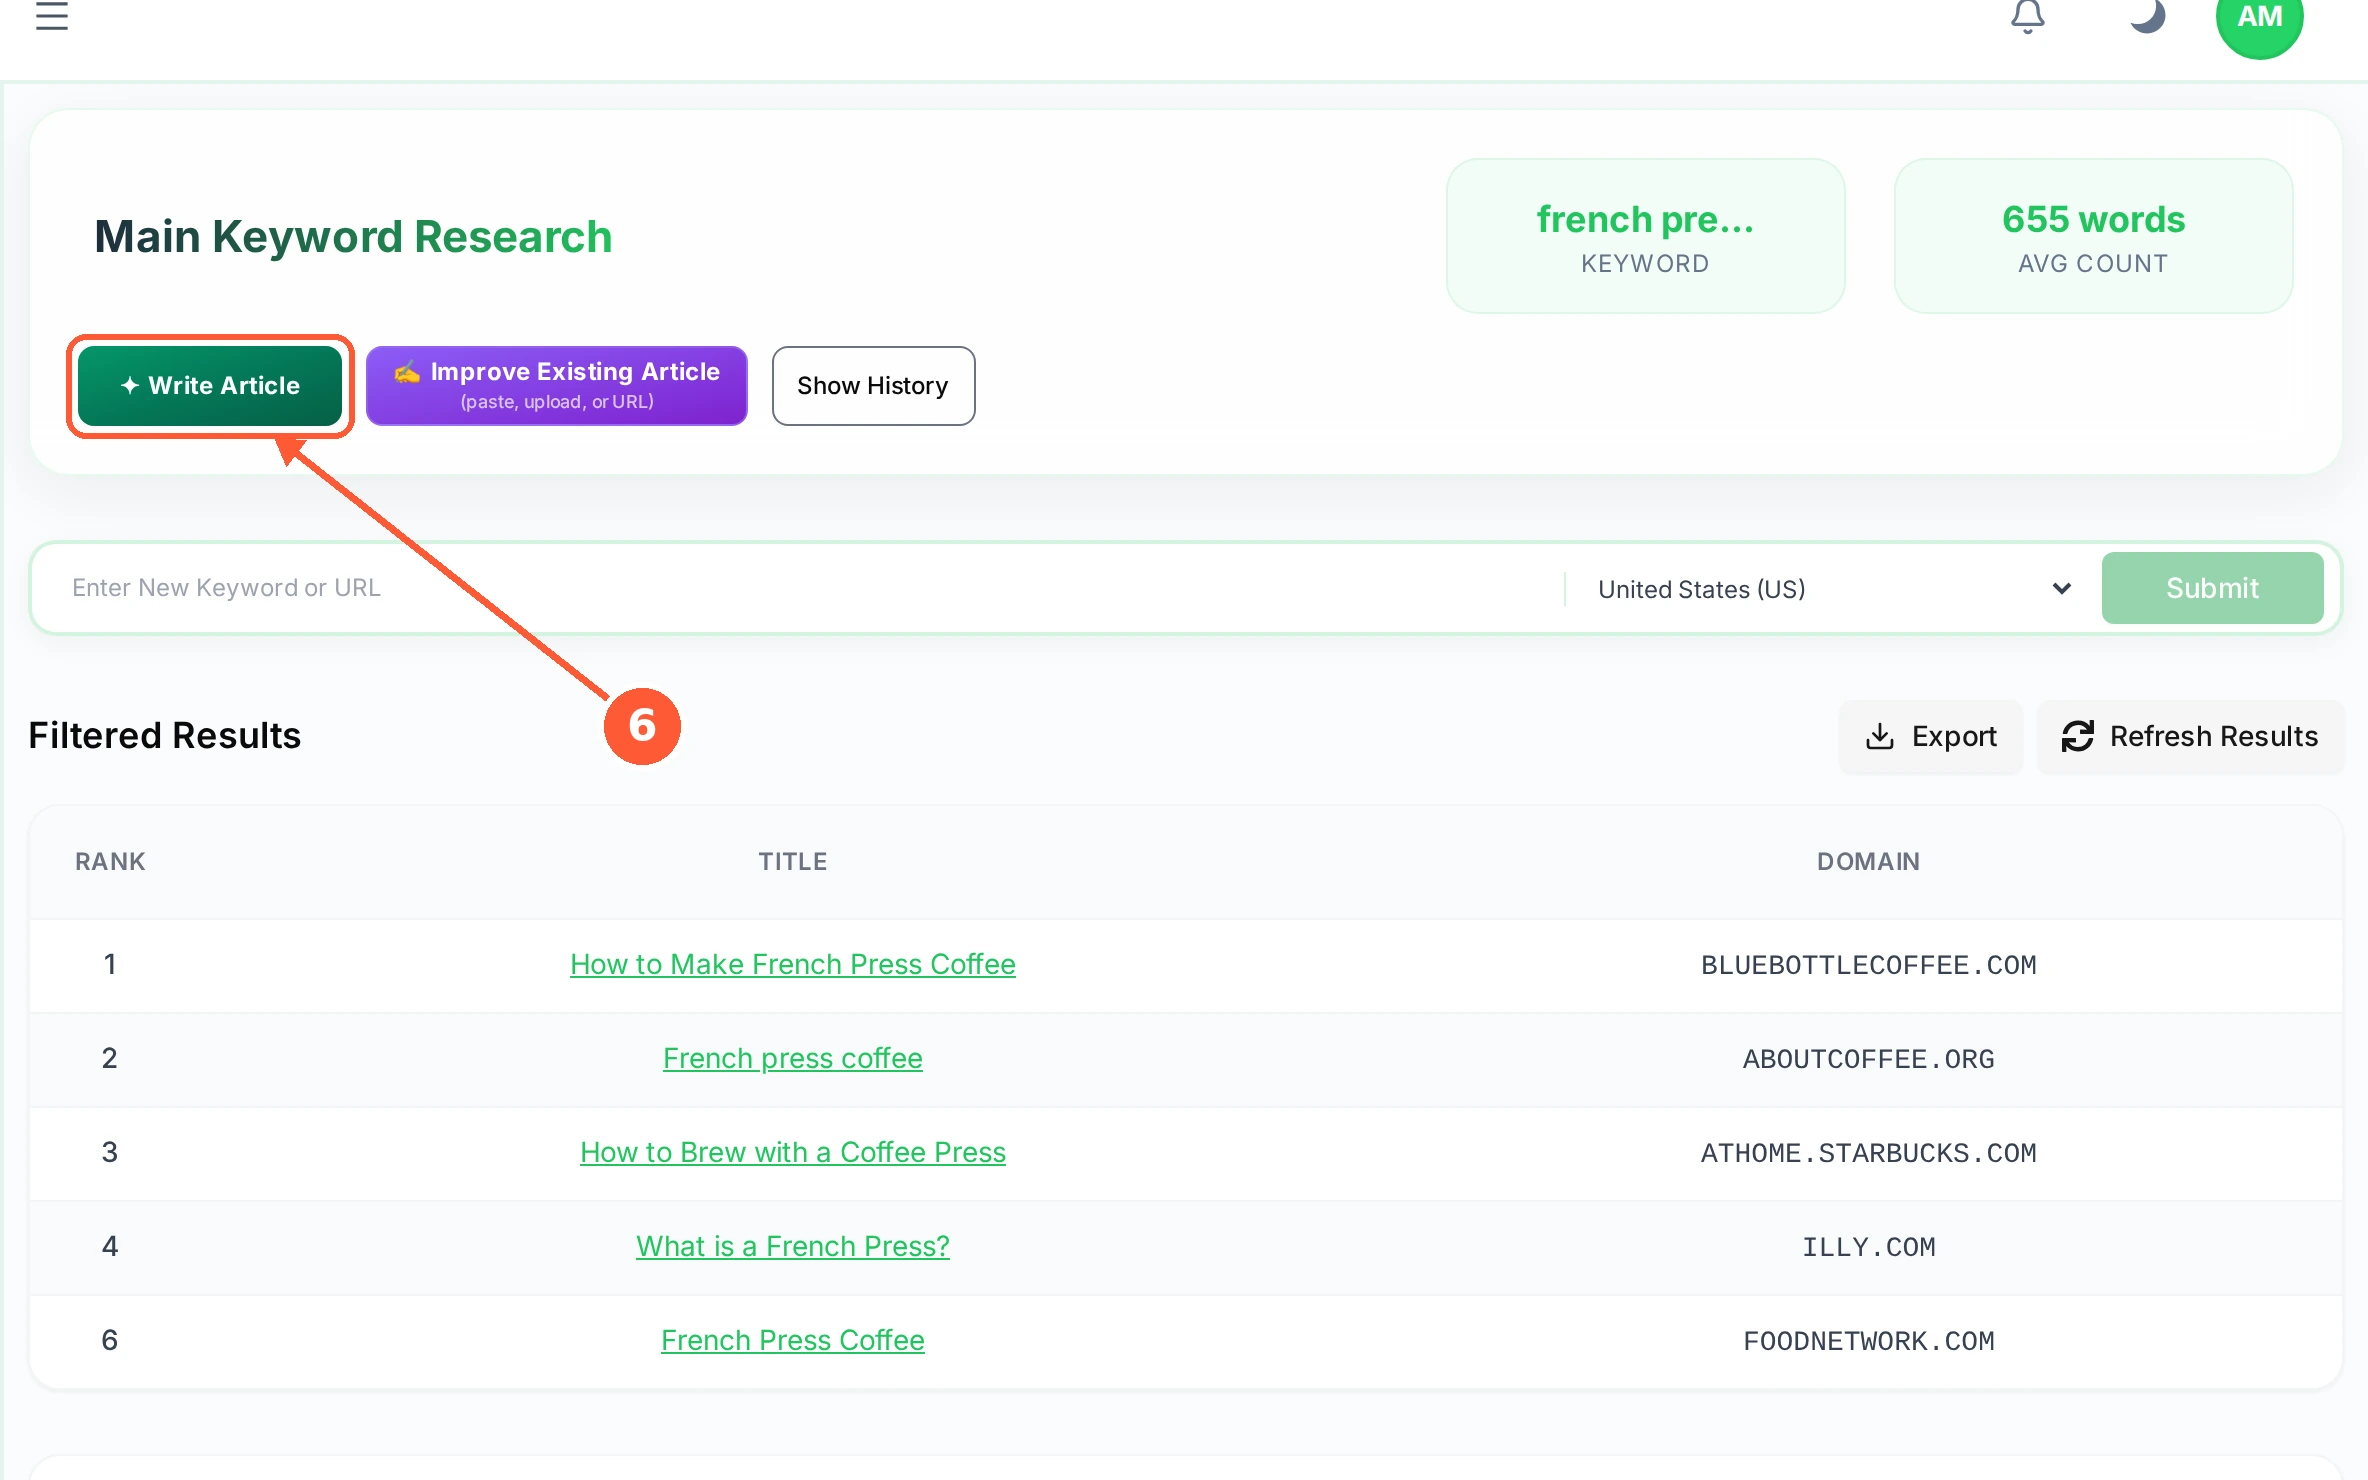Open How to Make French Press Coffee link
This screenshot has width=2368, height=1480.
(793, 964)
